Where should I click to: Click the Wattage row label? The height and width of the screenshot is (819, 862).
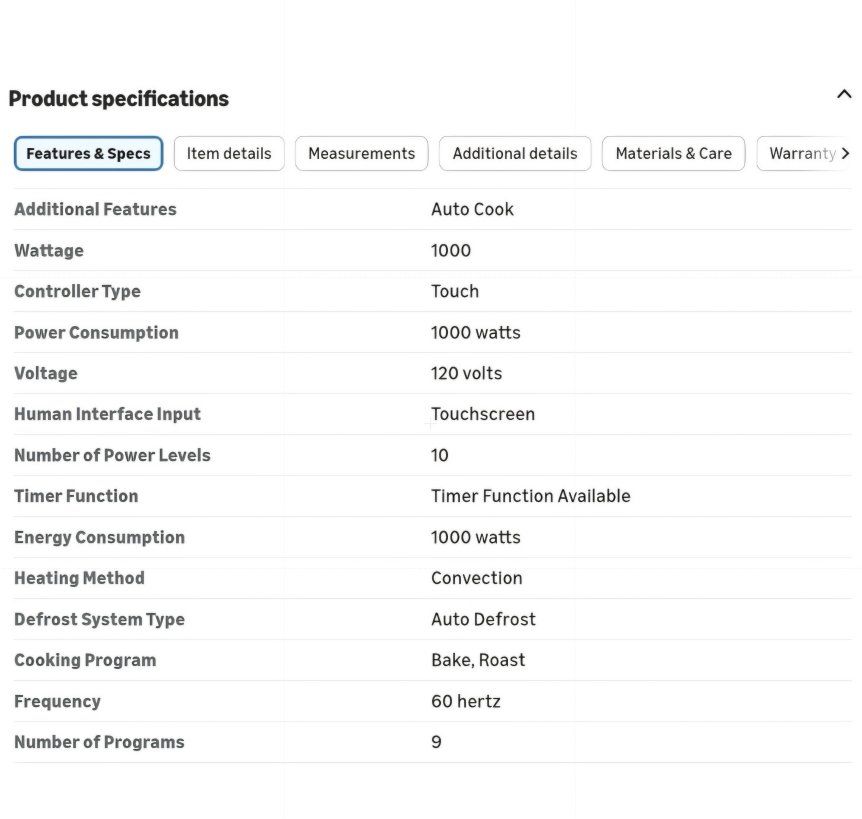[x=49, y=251]
